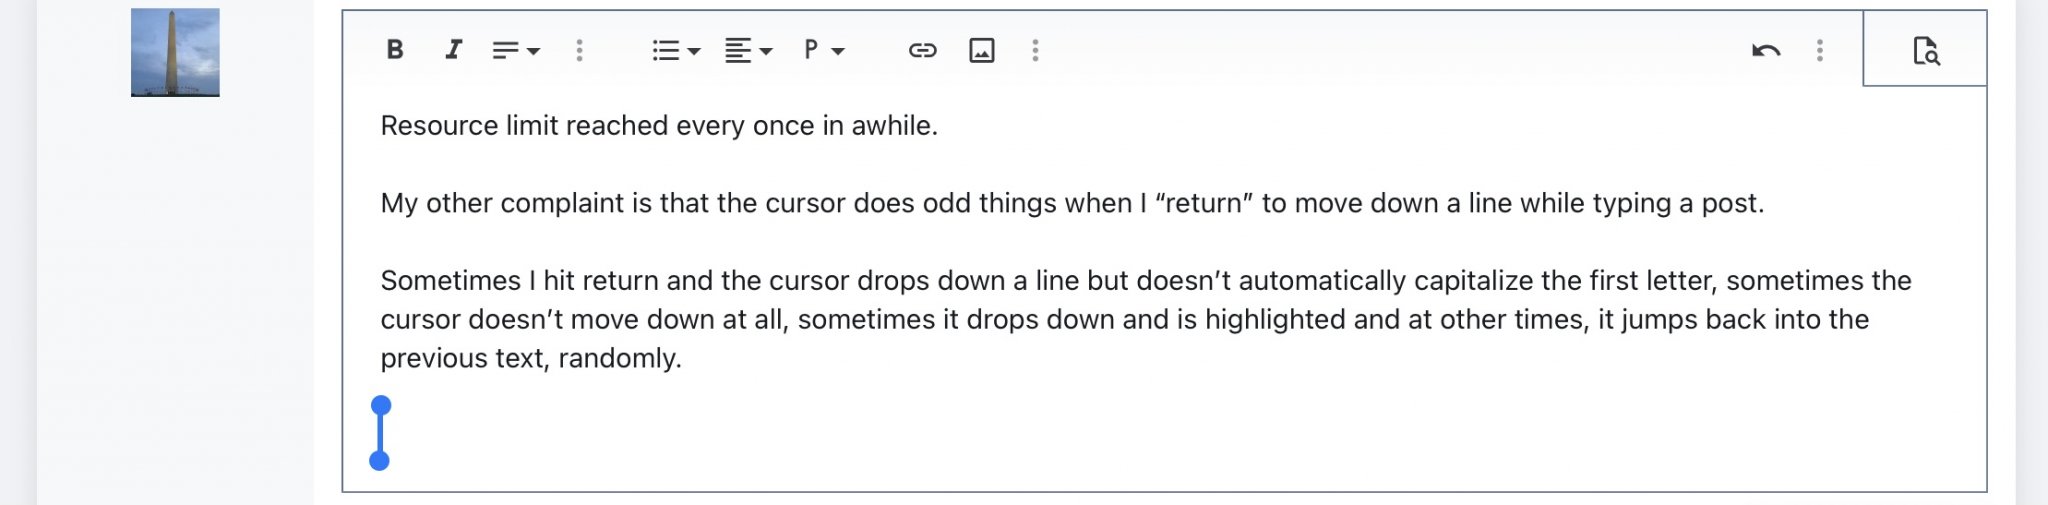Image resolution: width=2048 pixels, height=505 pixels.
Task: Toggle bold formatting
Action: coord(395,50)
